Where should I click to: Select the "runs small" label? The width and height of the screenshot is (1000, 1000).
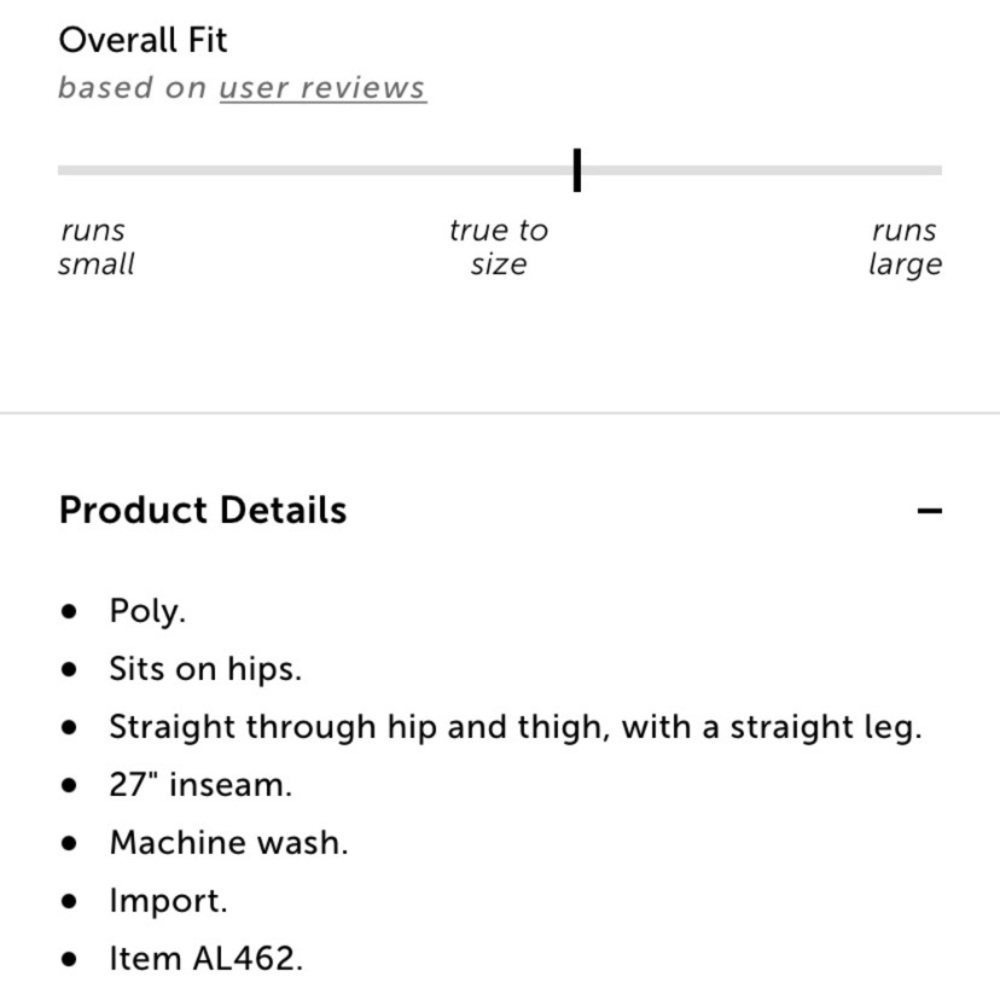click(96, 247)
